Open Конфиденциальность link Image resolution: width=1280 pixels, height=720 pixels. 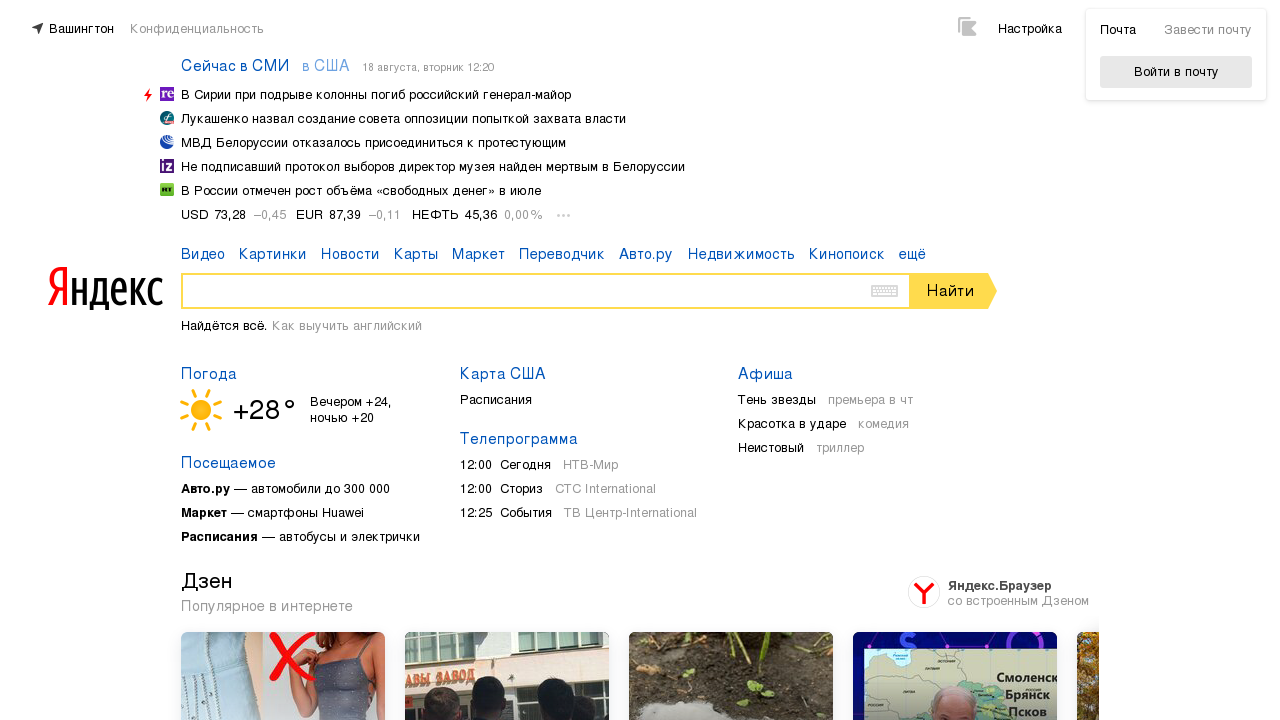[197, 29]
